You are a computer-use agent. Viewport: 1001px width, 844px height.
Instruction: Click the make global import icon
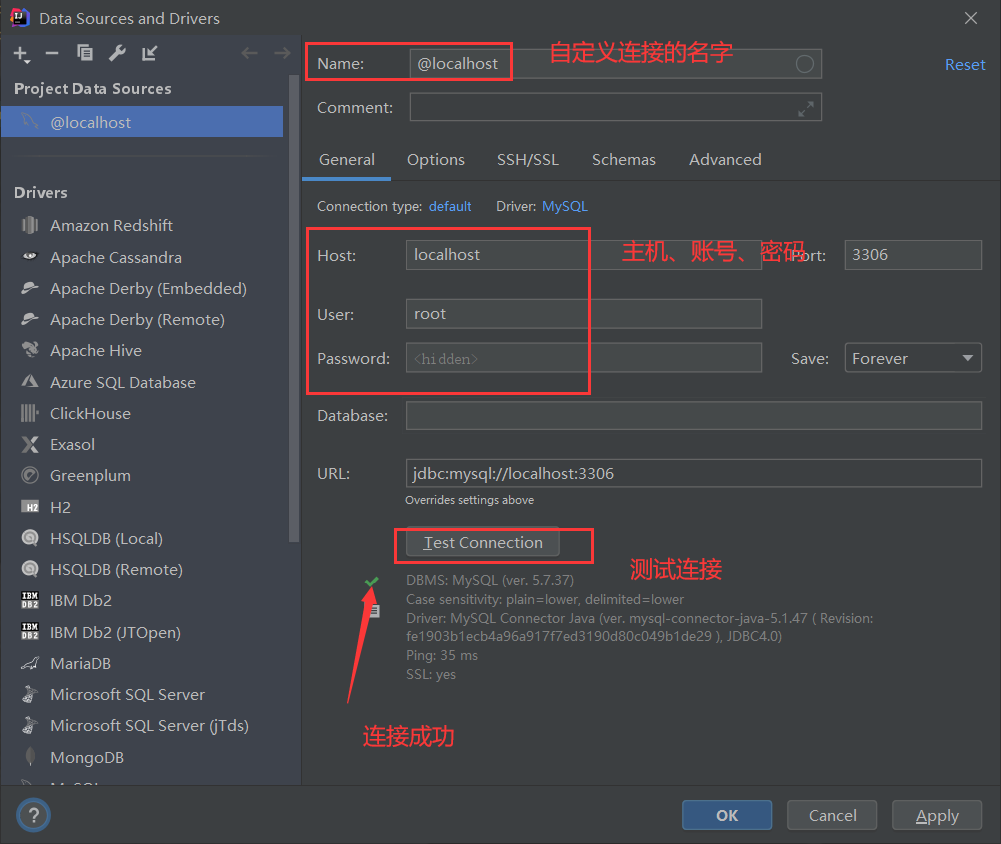coord(149,54)
